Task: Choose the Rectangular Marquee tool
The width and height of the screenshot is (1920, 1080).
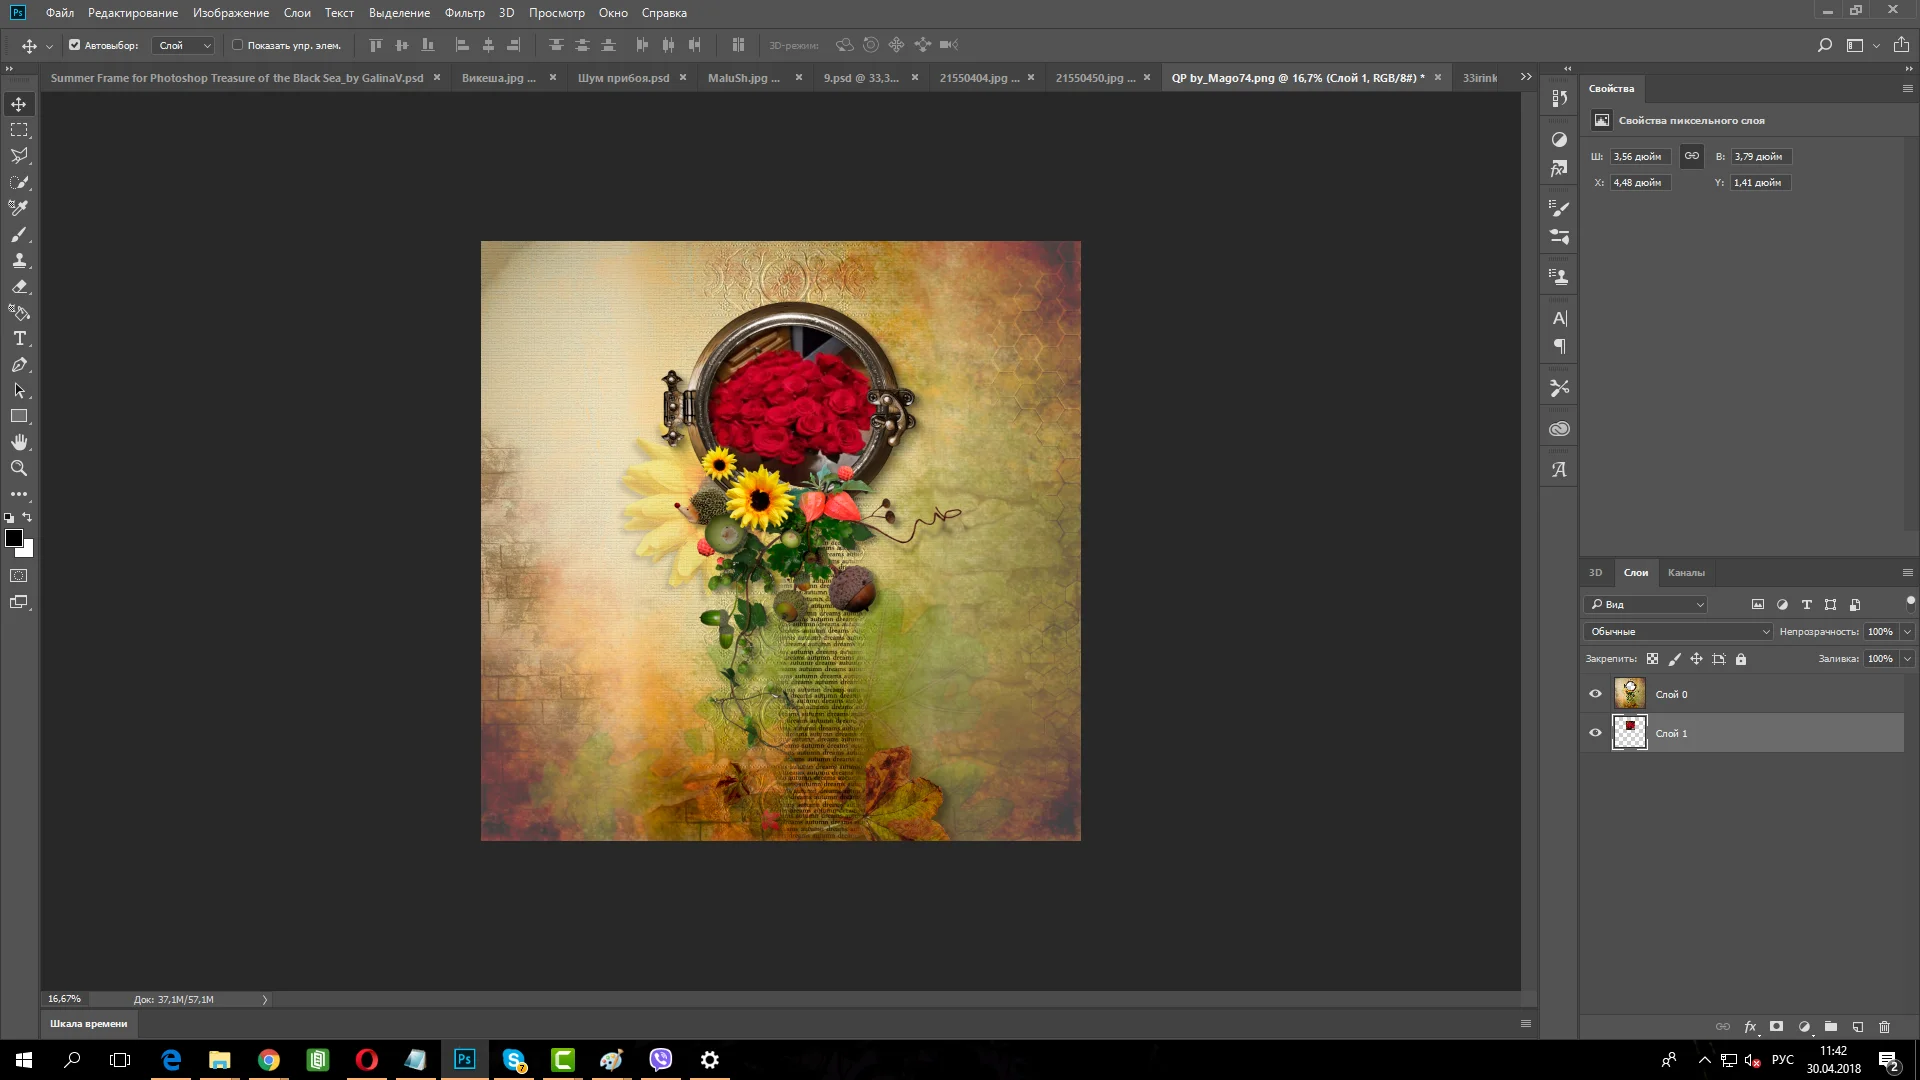Action: (19, 130)
